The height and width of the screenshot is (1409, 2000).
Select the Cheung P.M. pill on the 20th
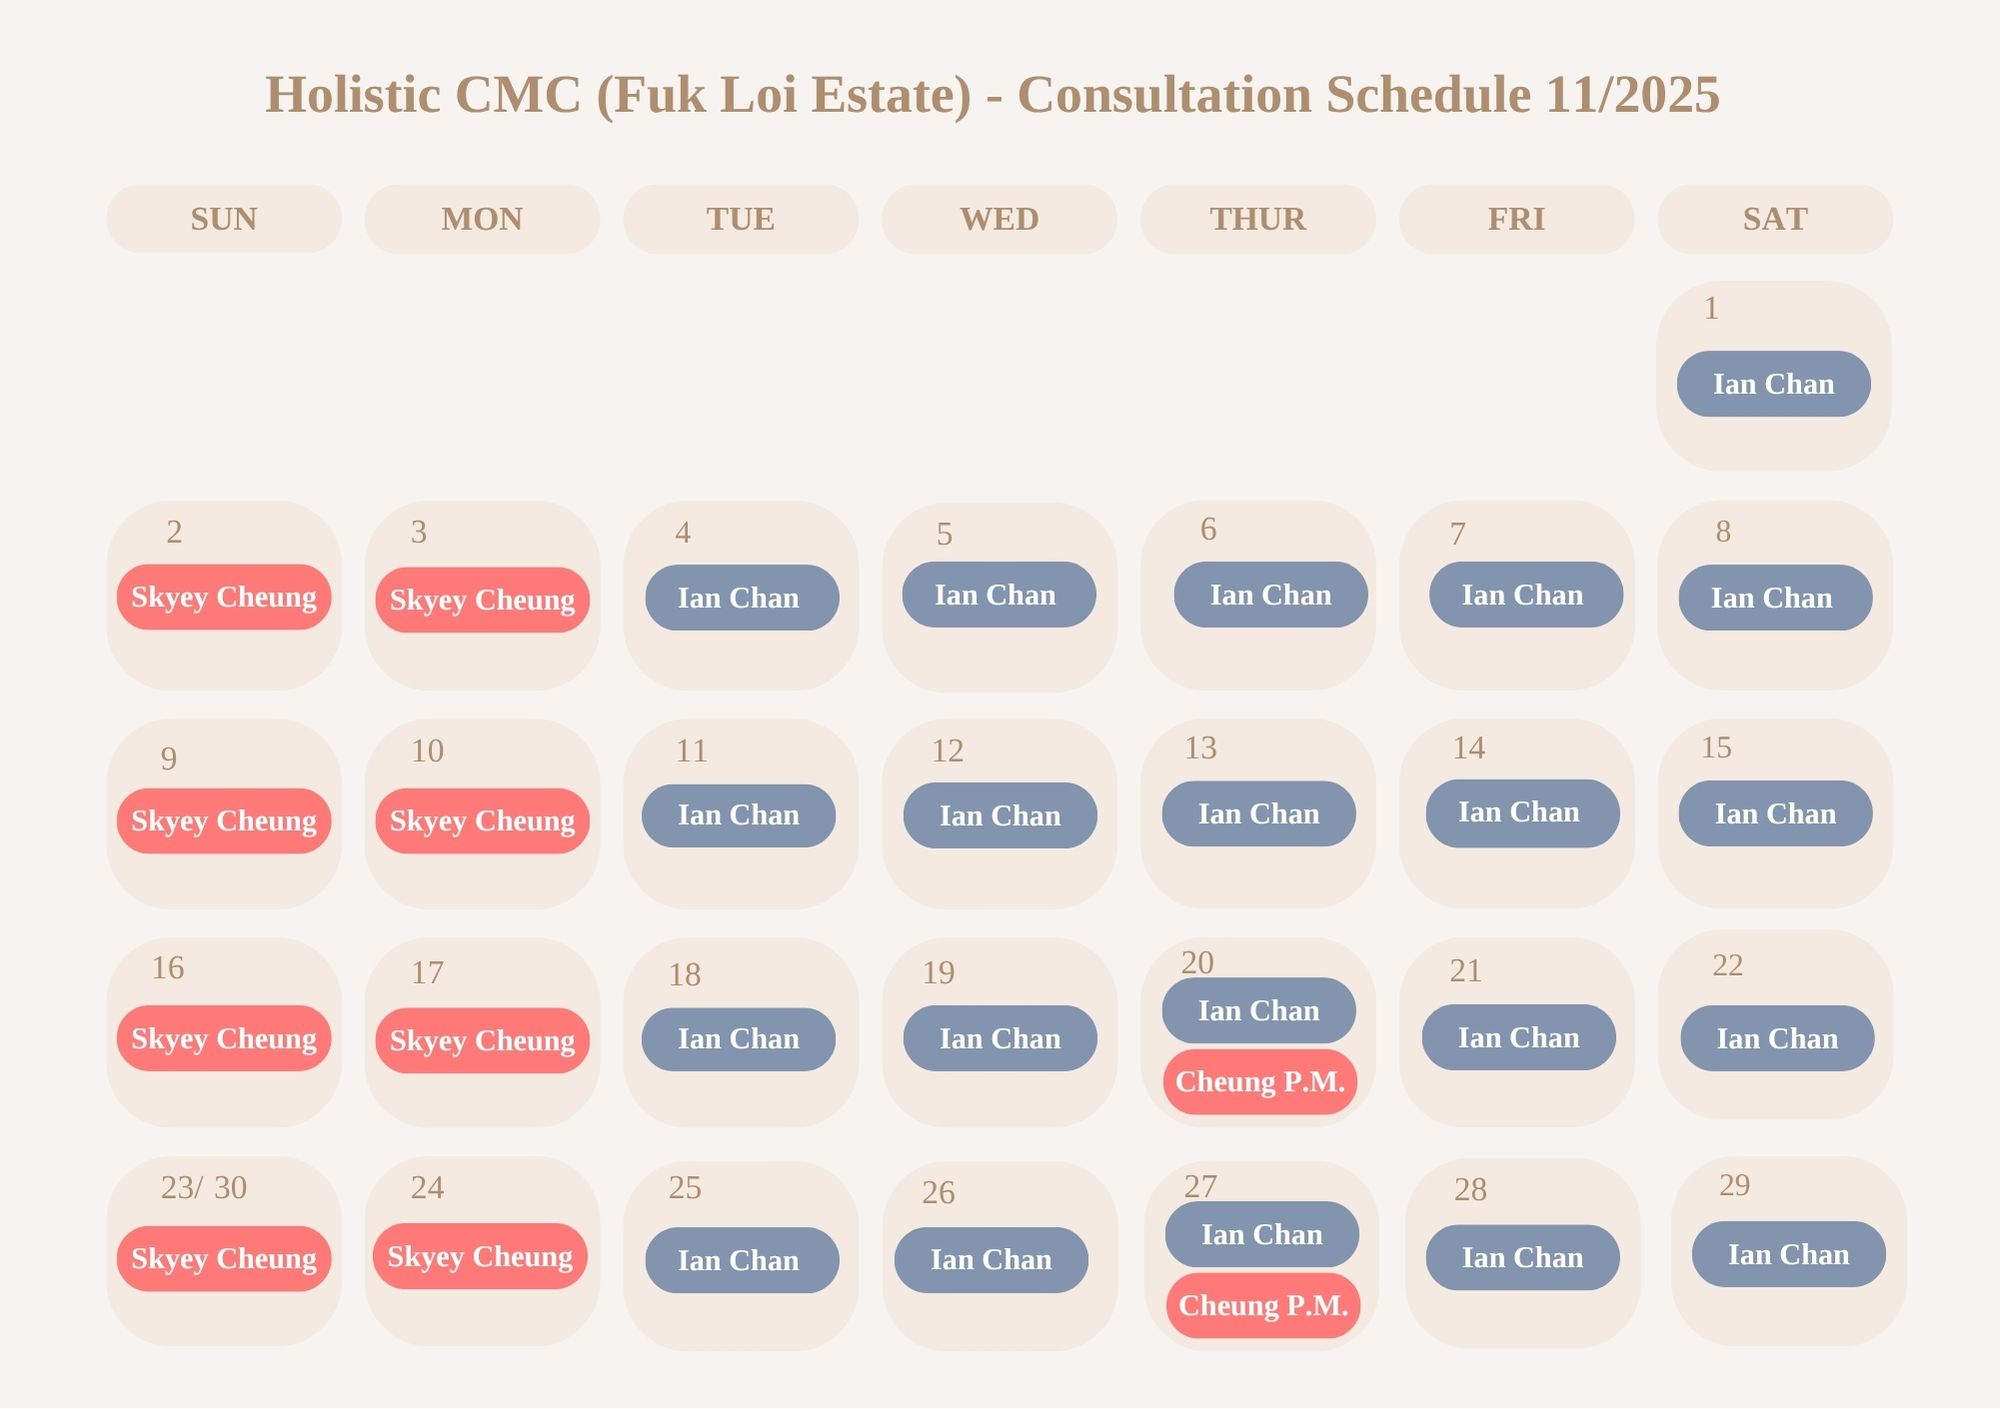pos(1260,1081)
